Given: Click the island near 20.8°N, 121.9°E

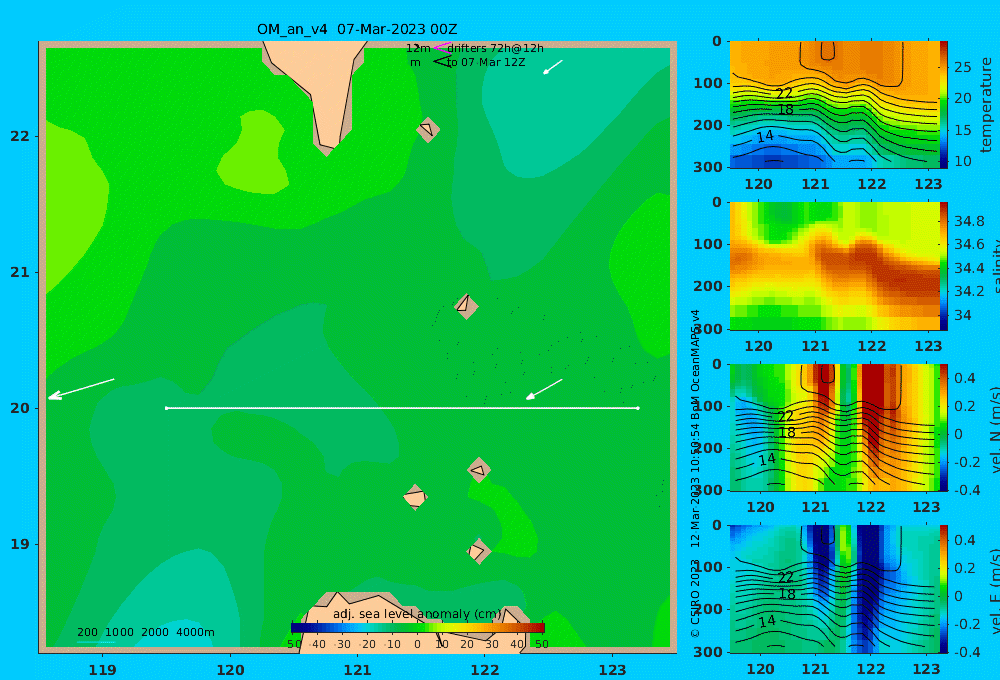Looking at the screenshot, I should [466, 306].
